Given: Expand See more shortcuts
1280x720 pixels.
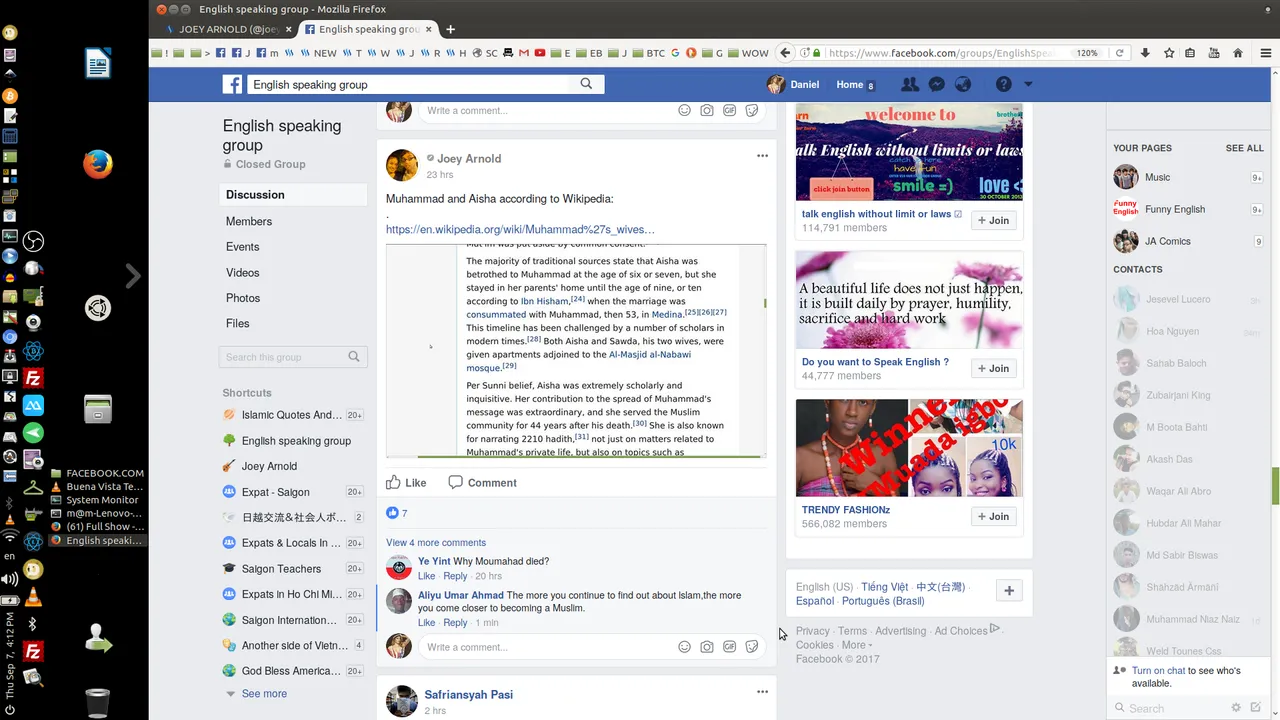Looking at the screenshot, I should point(264,693).
